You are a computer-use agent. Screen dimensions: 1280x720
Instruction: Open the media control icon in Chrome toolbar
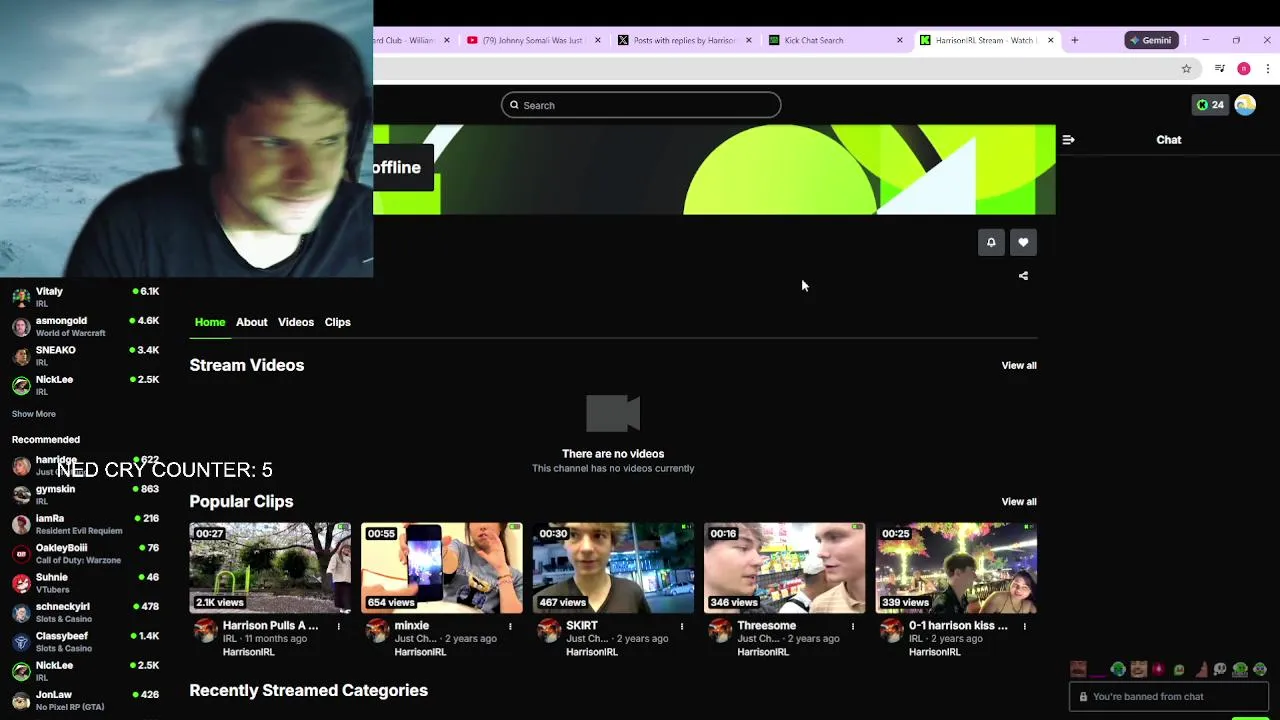coord(1220,69)
